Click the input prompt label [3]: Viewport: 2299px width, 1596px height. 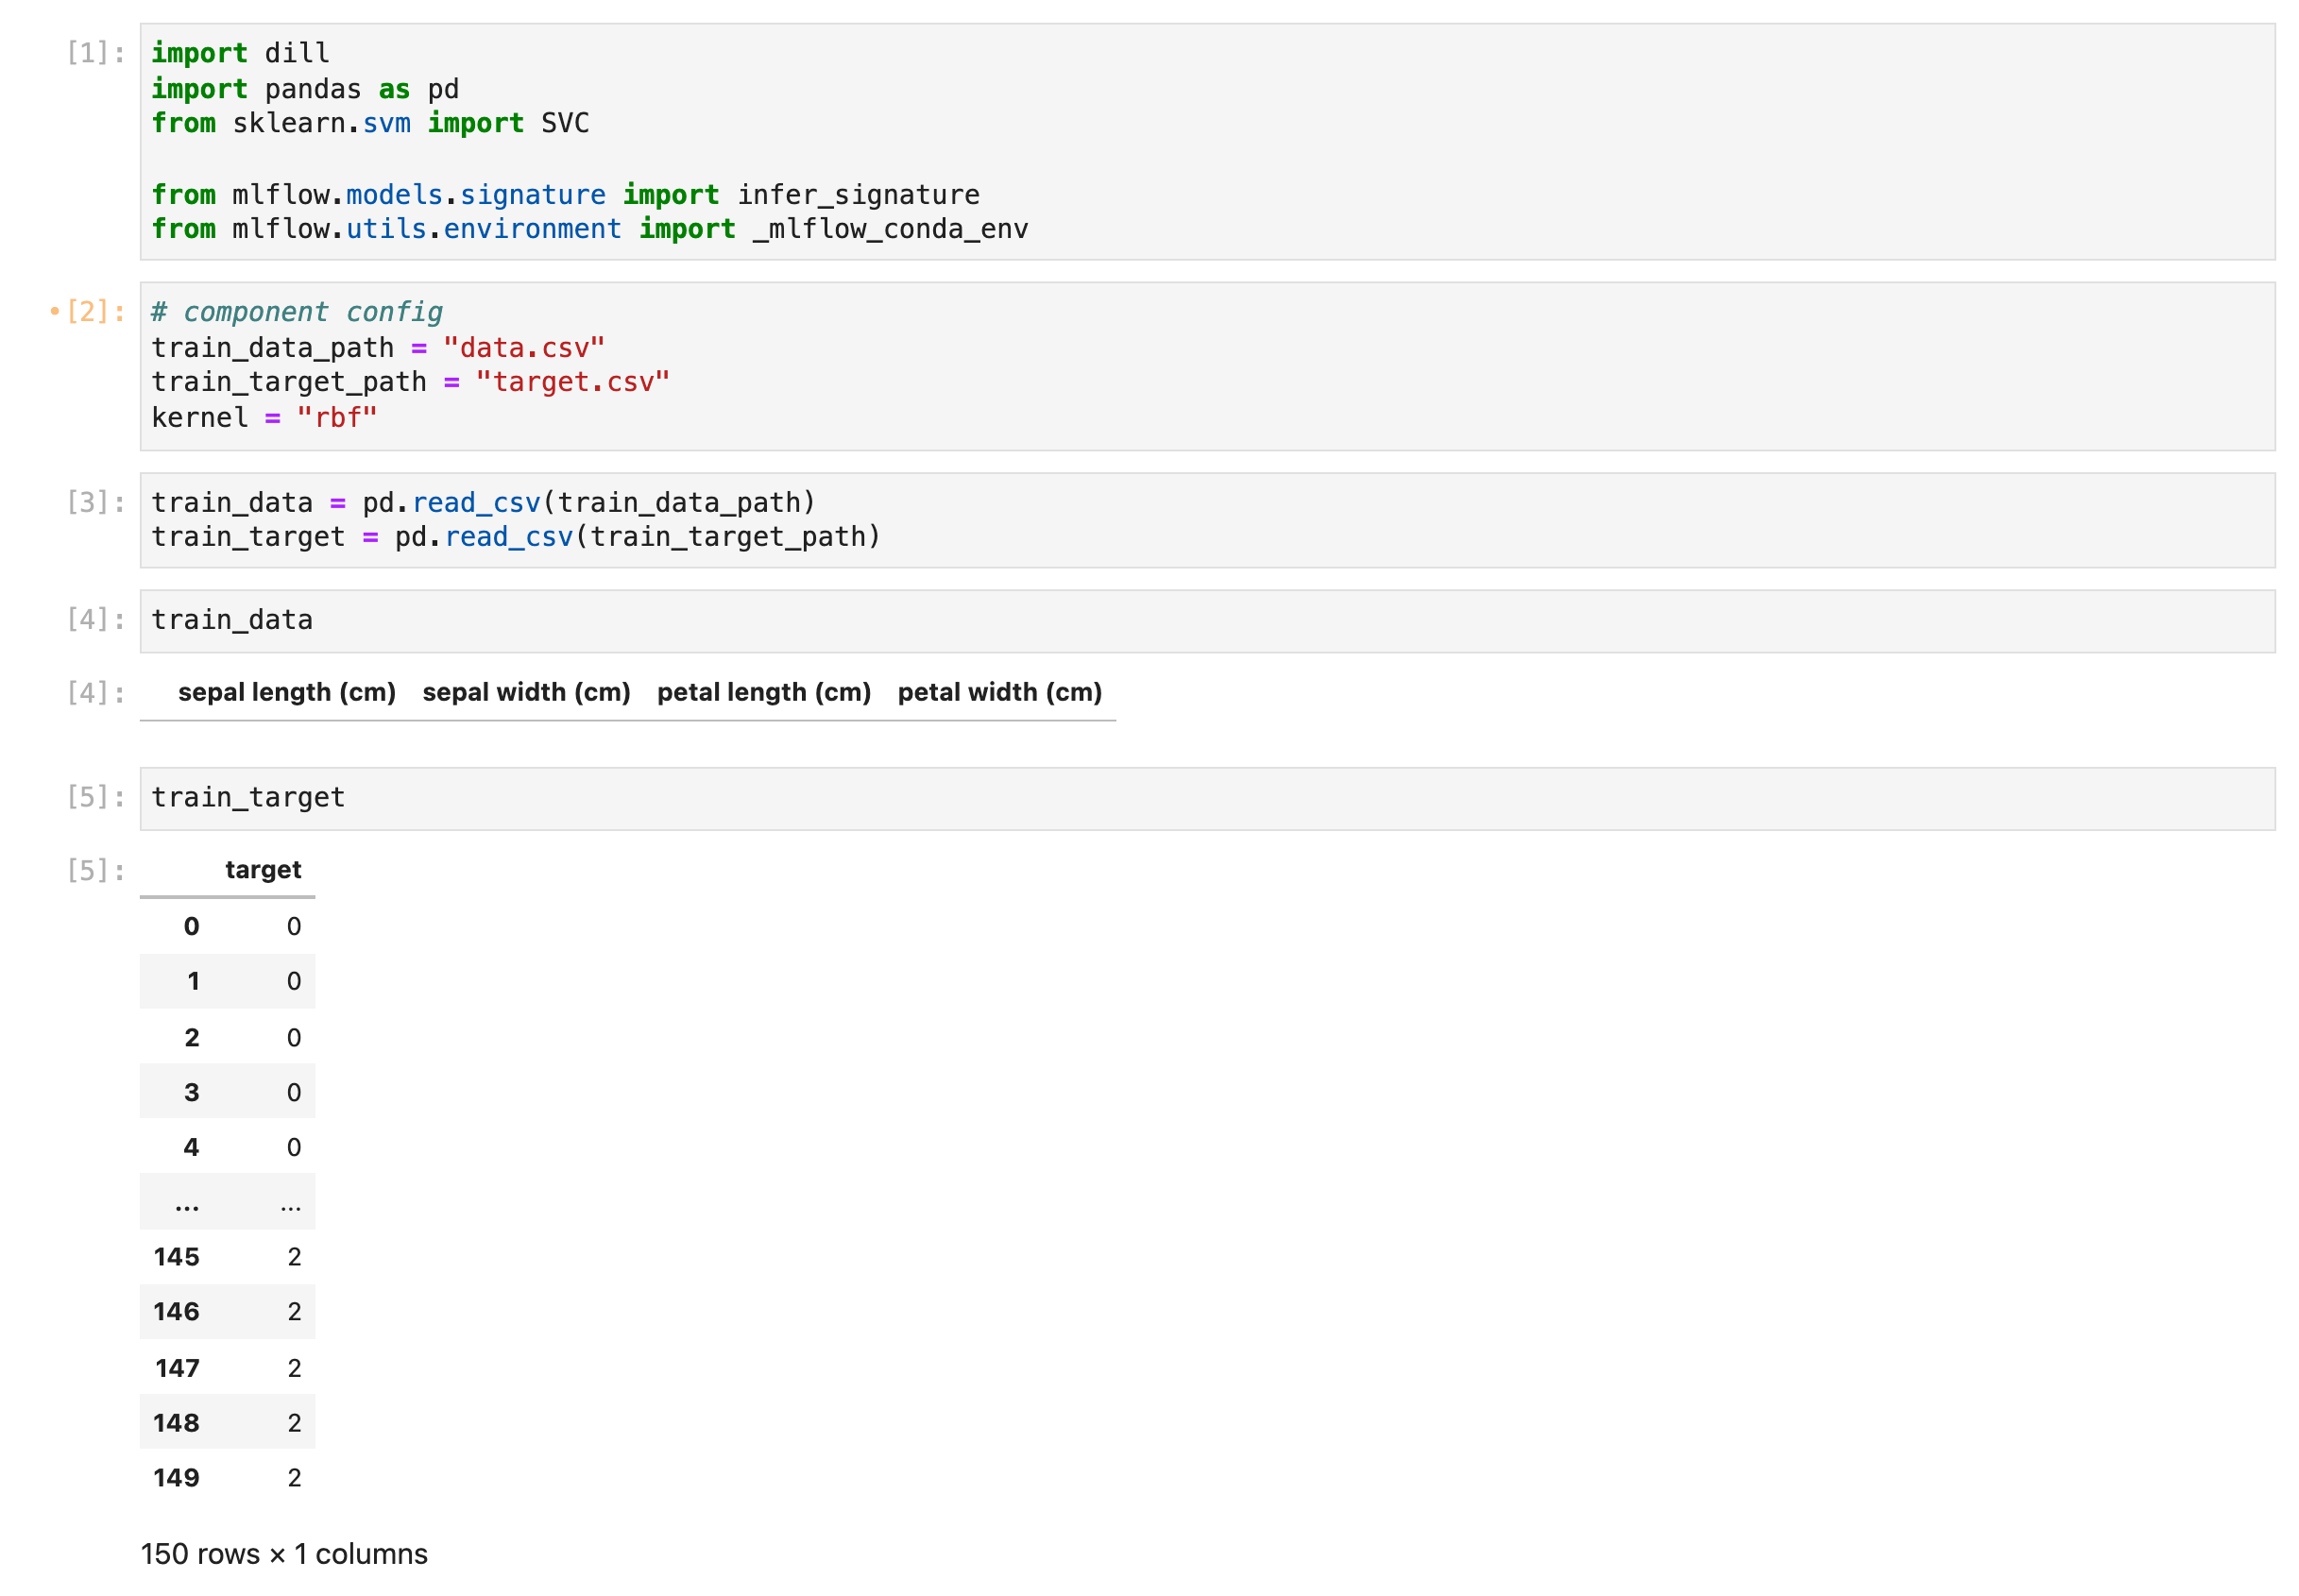pyautogui.click(x=96, y=502)
